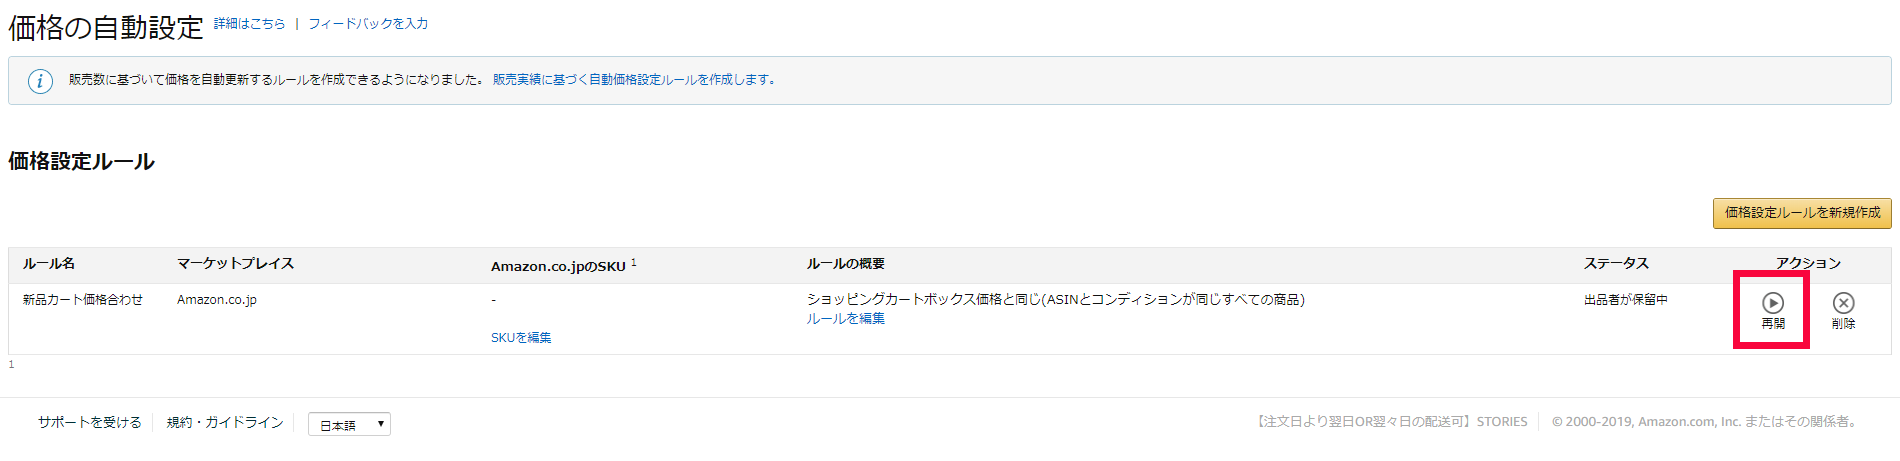Image resolution: width=1900 pixels, height=461 pixels.
Task: Click the 出品者が保留中 status text
Action: tap(1626, 300)
